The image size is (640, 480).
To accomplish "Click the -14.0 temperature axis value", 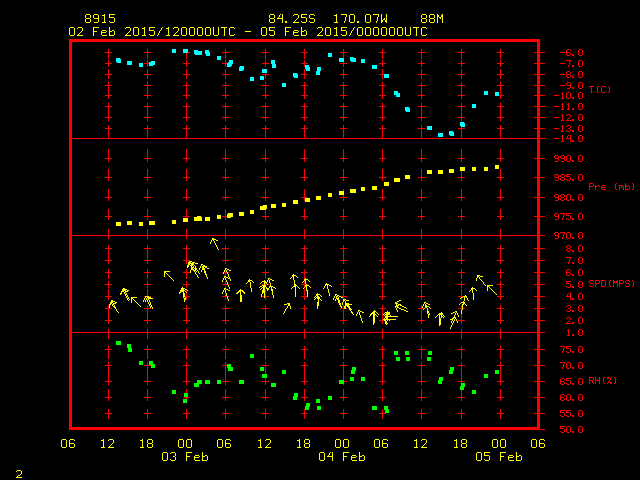I will (569, 139).
